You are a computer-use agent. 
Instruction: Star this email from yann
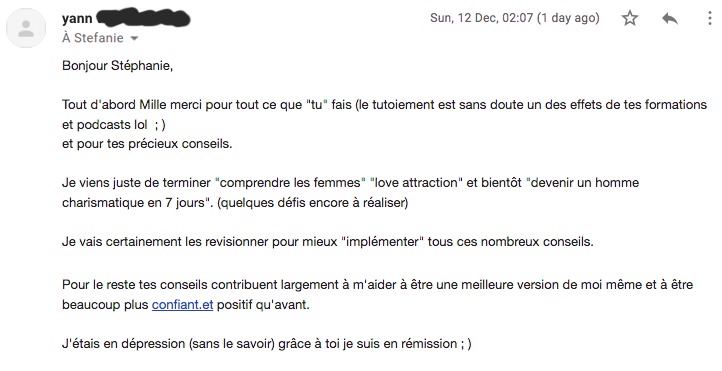[x=629, y=18]
